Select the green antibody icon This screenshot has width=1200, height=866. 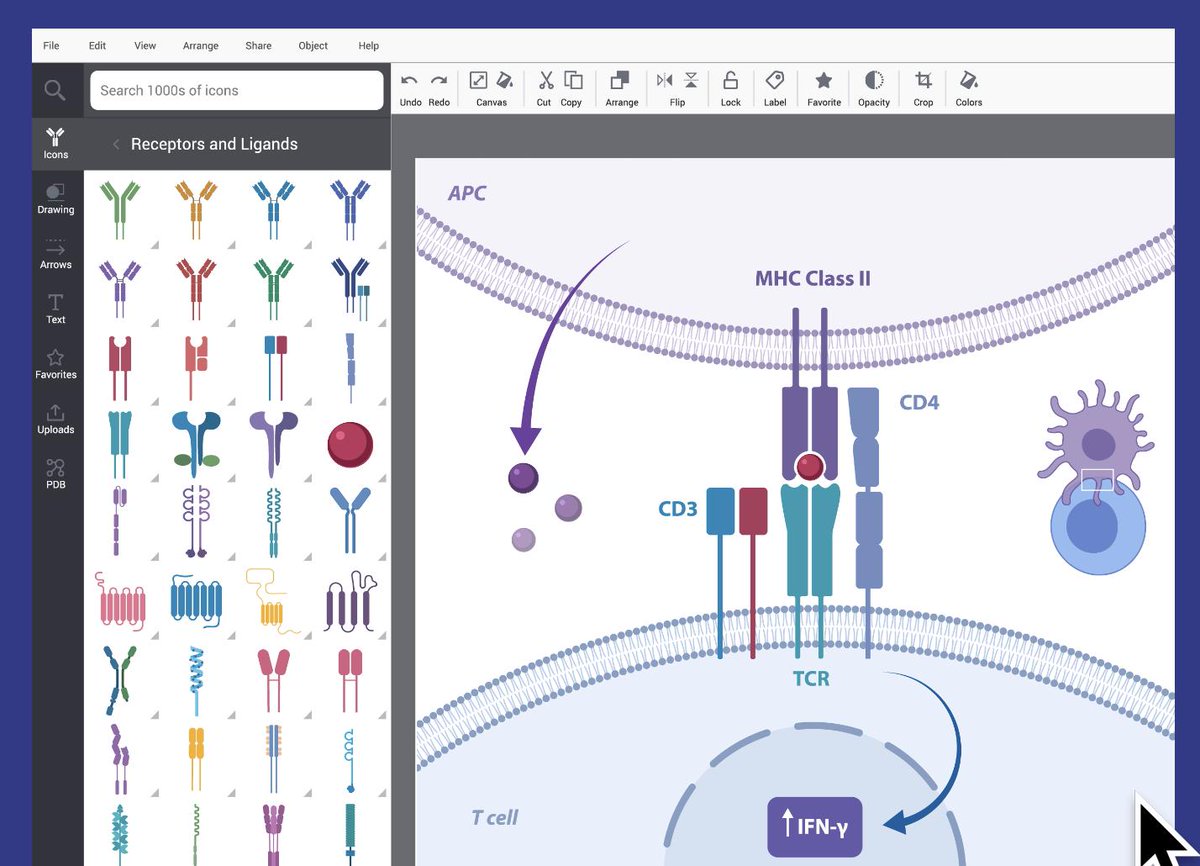pos(120,208)
